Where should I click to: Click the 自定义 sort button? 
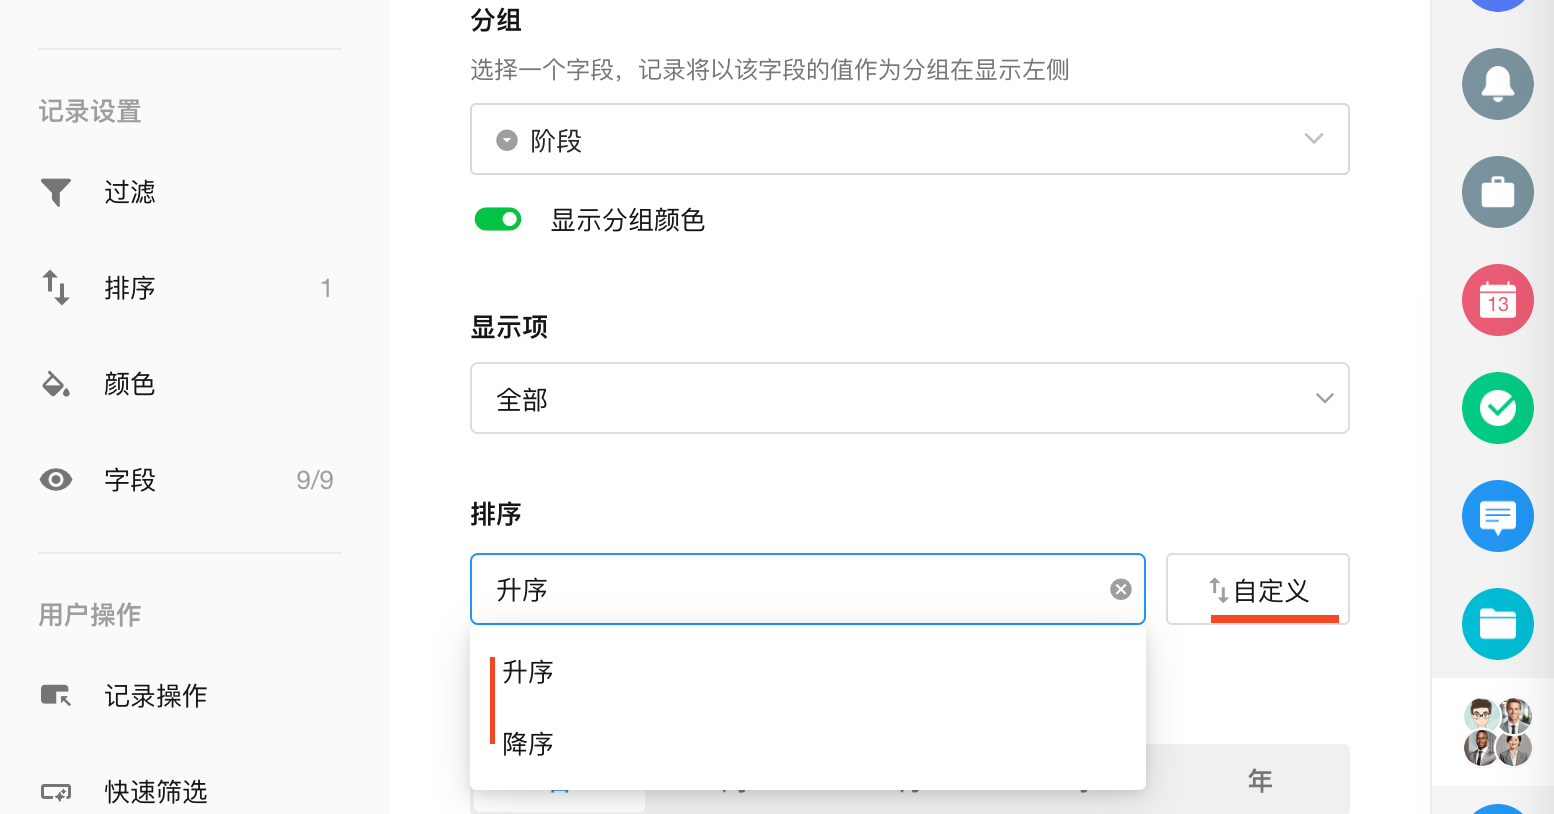coord(1257,590)
